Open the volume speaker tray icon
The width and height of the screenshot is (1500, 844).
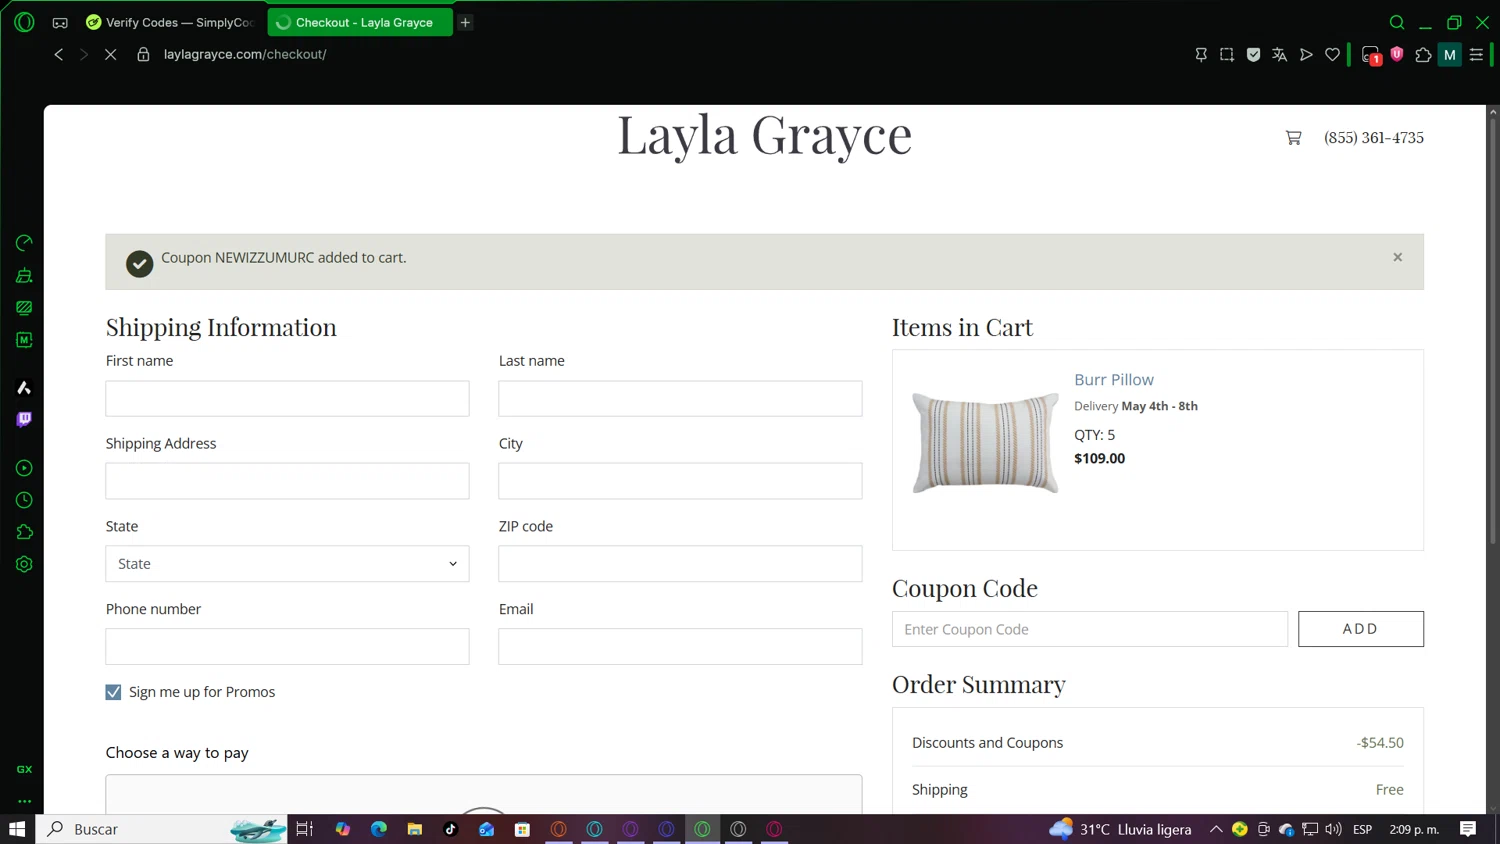click(x=1333, y=829)
